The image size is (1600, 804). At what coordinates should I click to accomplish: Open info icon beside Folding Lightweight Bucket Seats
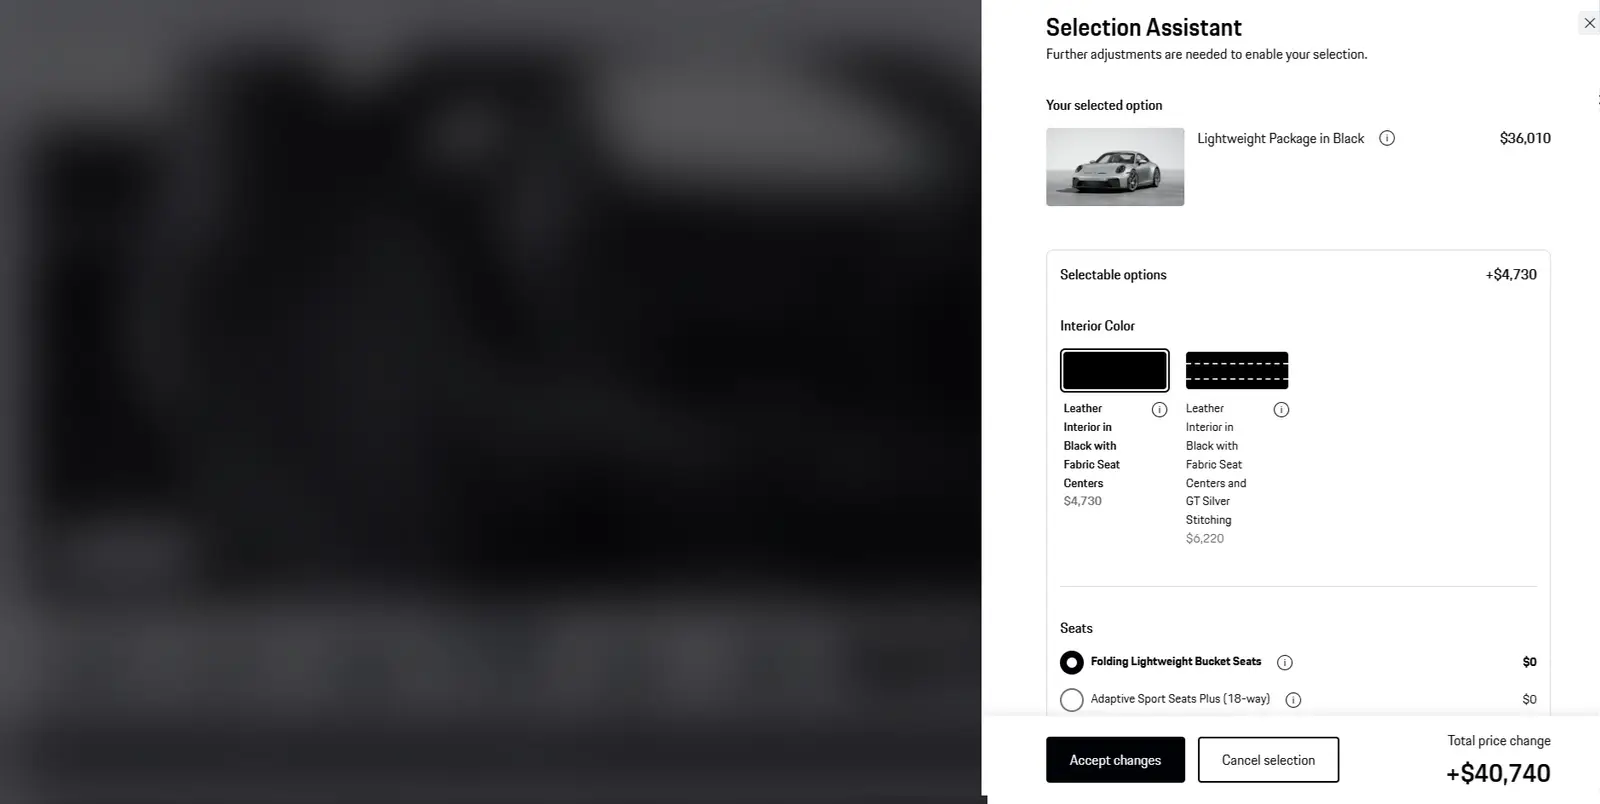(x=1285, y=662)
